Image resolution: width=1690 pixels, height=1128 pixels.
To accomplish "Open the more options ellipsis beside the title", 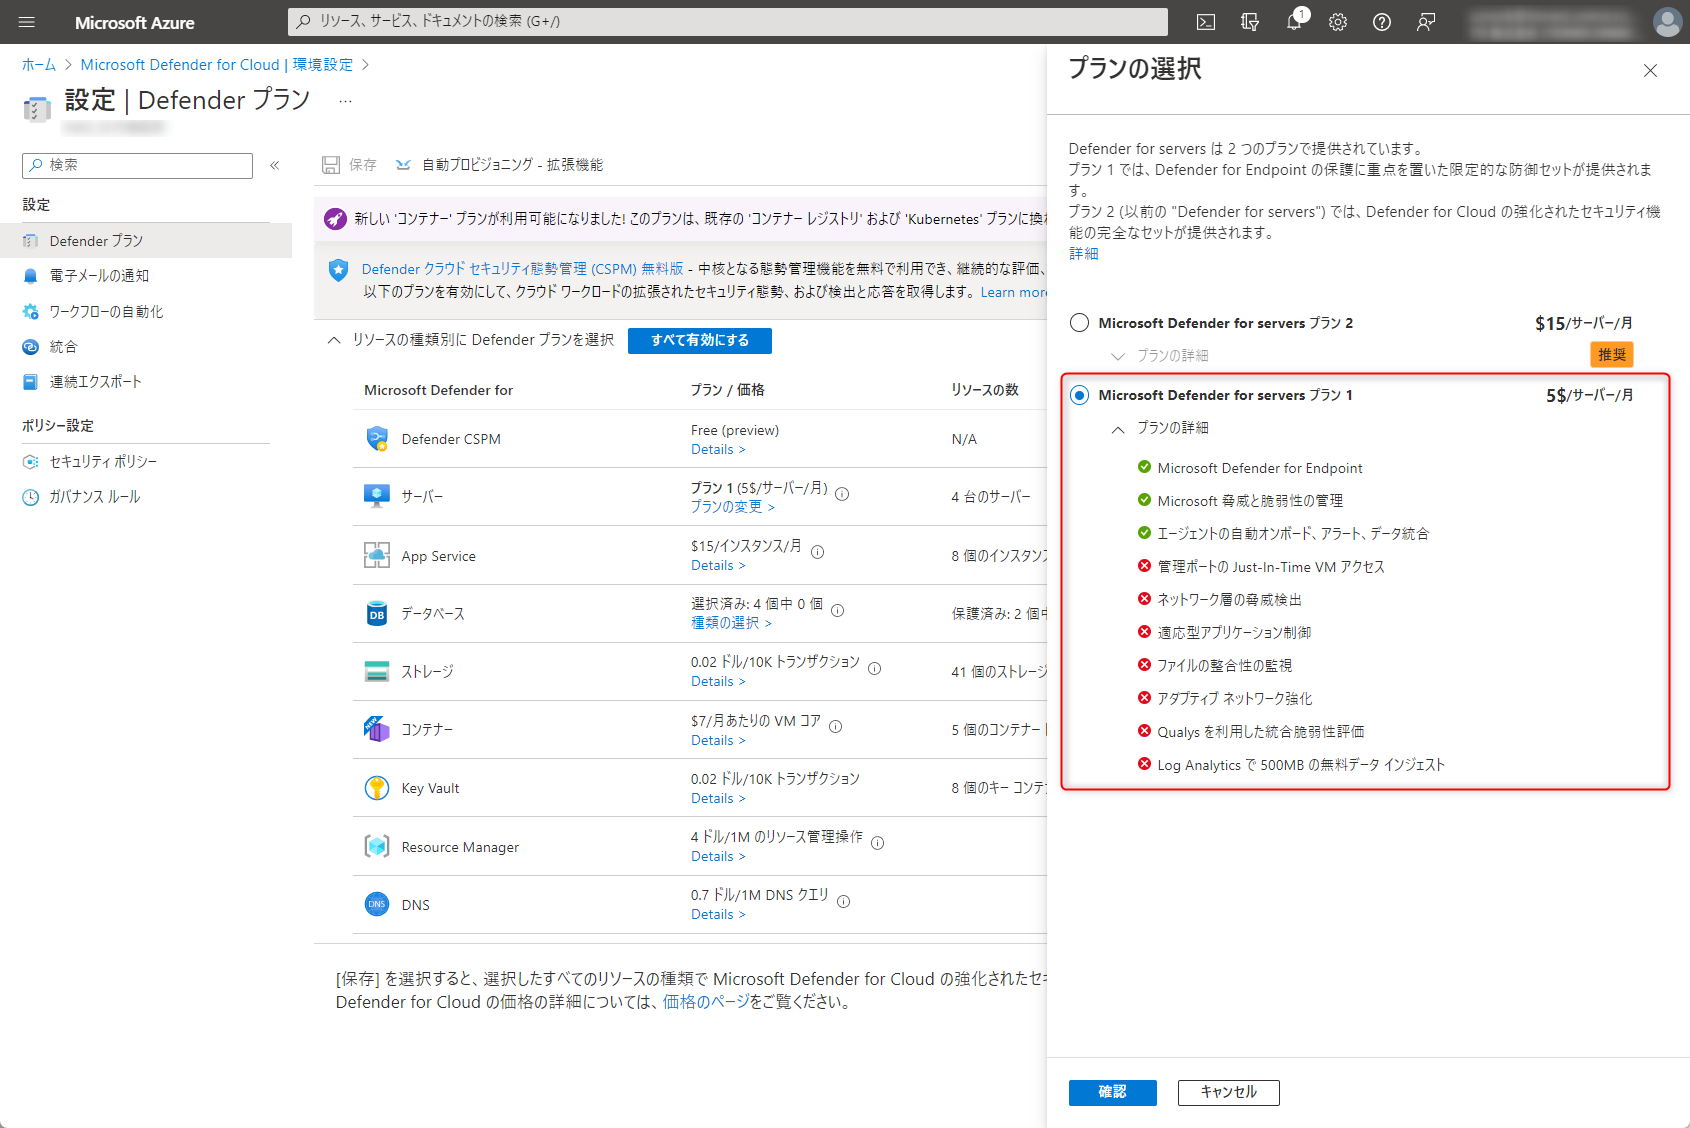I will (x=346, y=101).
